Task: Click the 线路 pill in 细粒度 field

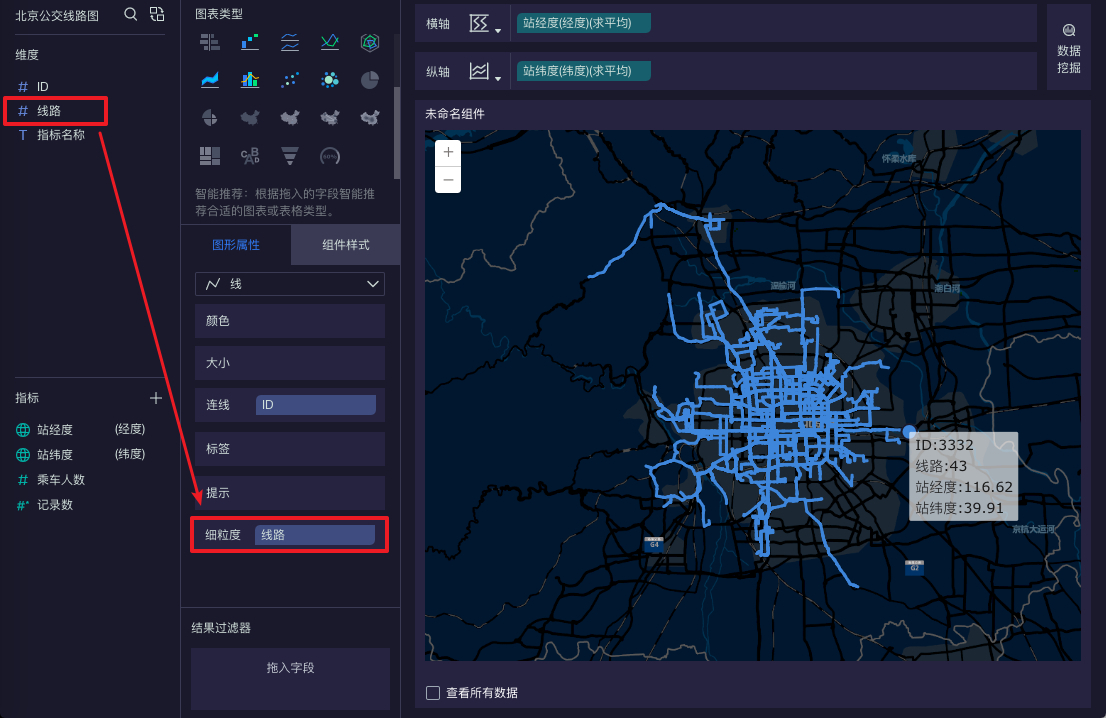Action: tap(315, 535)
